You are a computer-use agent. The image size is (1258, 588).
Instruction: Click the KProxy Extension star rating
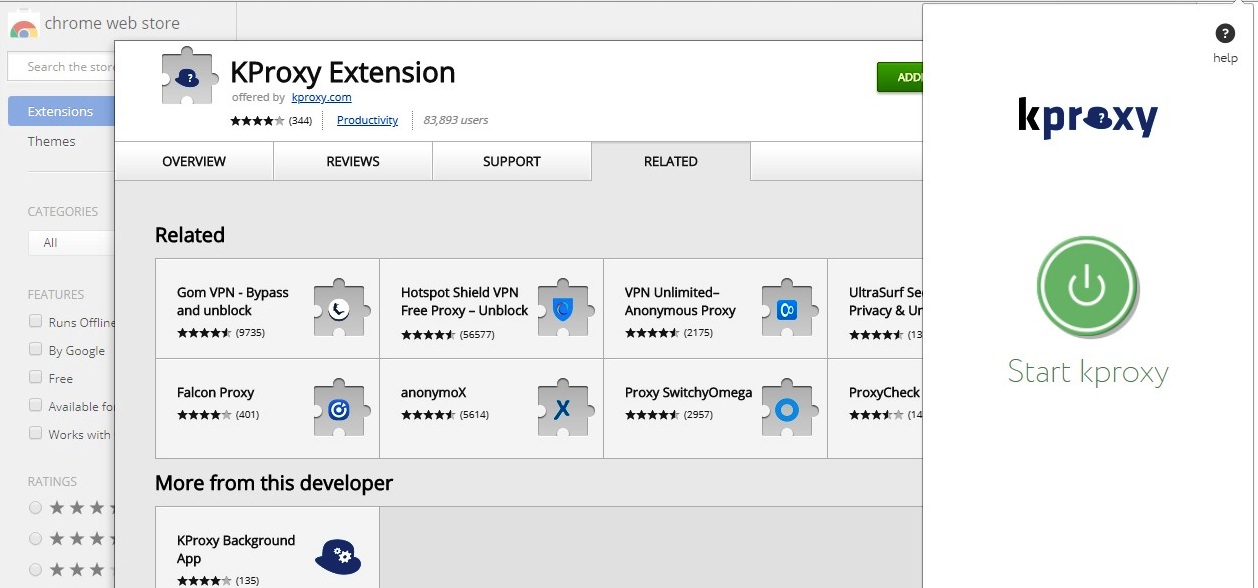(x=258, y=121)
